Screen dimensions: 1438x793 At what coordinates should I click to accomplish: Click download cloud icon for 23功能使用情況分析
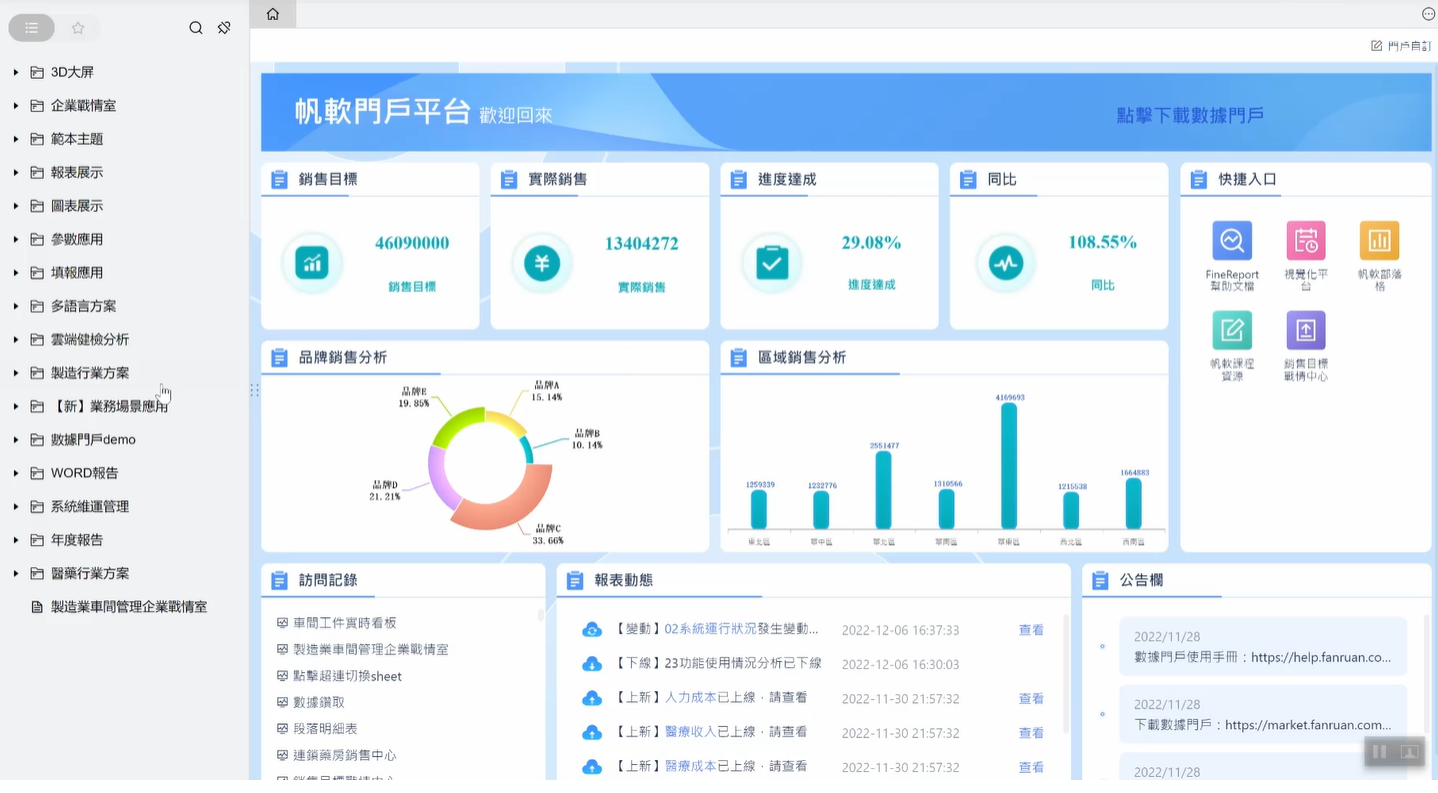click(592, 664)
